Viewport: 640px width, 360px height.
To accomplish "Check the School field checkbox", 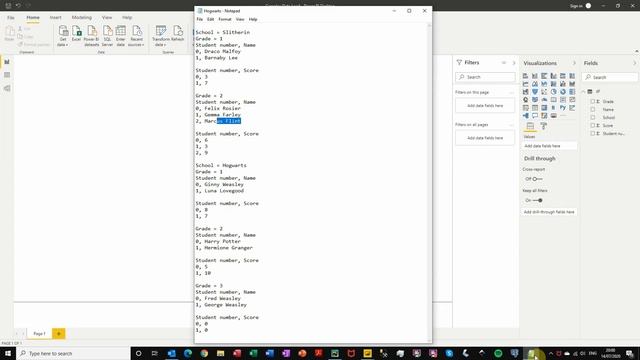I will 593,118.
